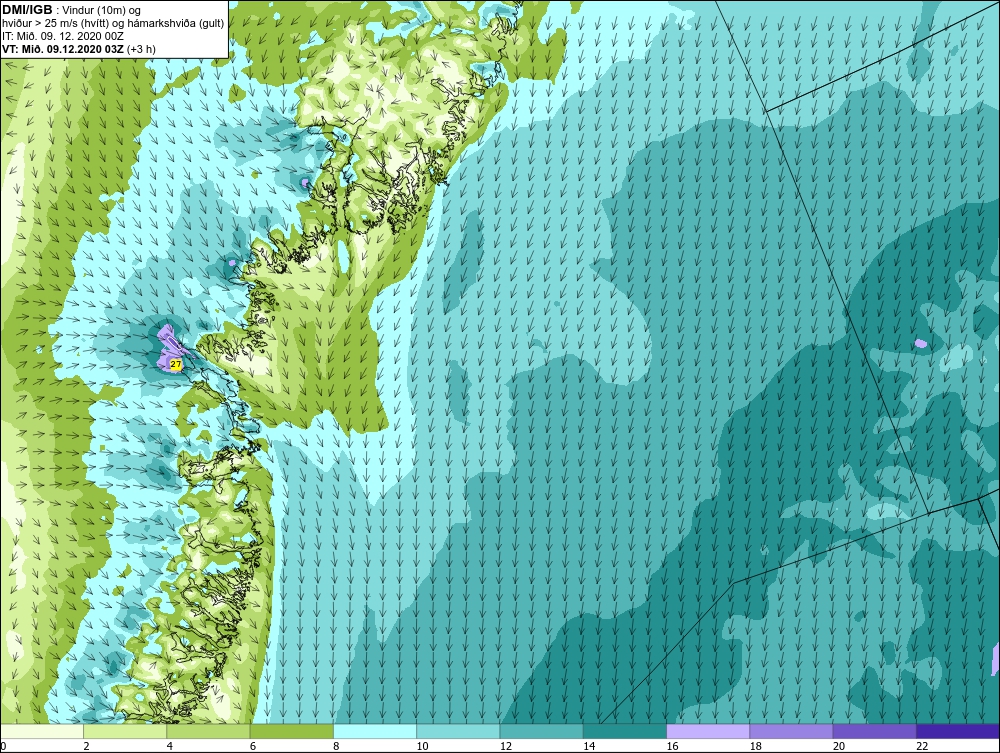Select the darkest purple legend swatch above 22
The height and width of the screenshot is (753, 1000).
tap(958, 731)
